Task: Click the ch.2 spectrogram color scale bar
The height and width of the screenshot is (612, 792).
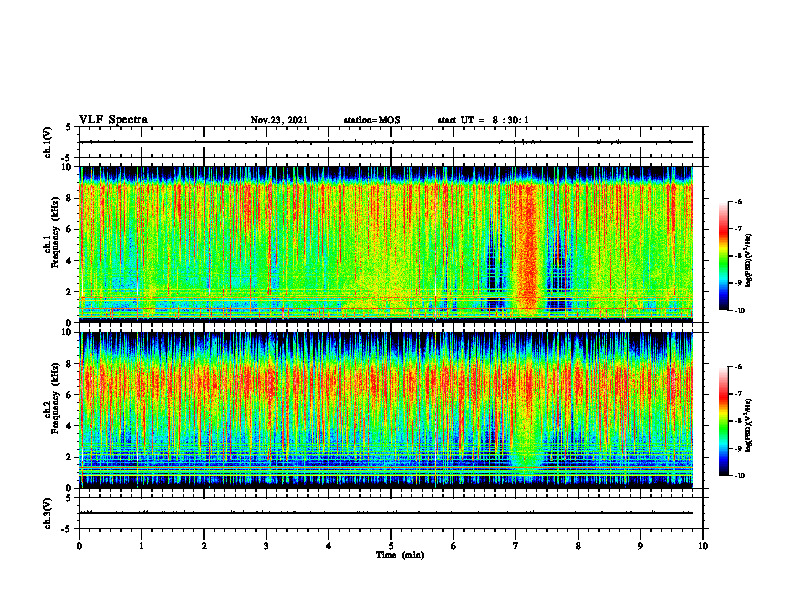Action: pyautogui.click(x=723, y=421)
